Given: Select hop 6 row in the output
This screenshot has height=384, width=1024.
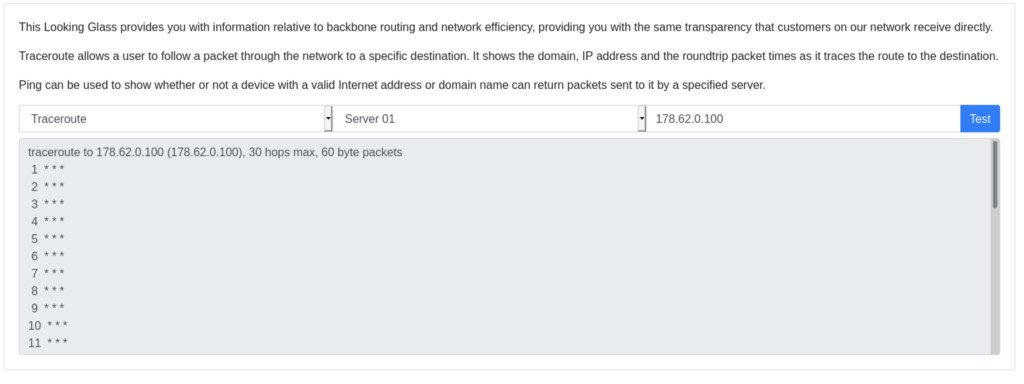Looking at the screenshot, I should click(x=48, y=256).
